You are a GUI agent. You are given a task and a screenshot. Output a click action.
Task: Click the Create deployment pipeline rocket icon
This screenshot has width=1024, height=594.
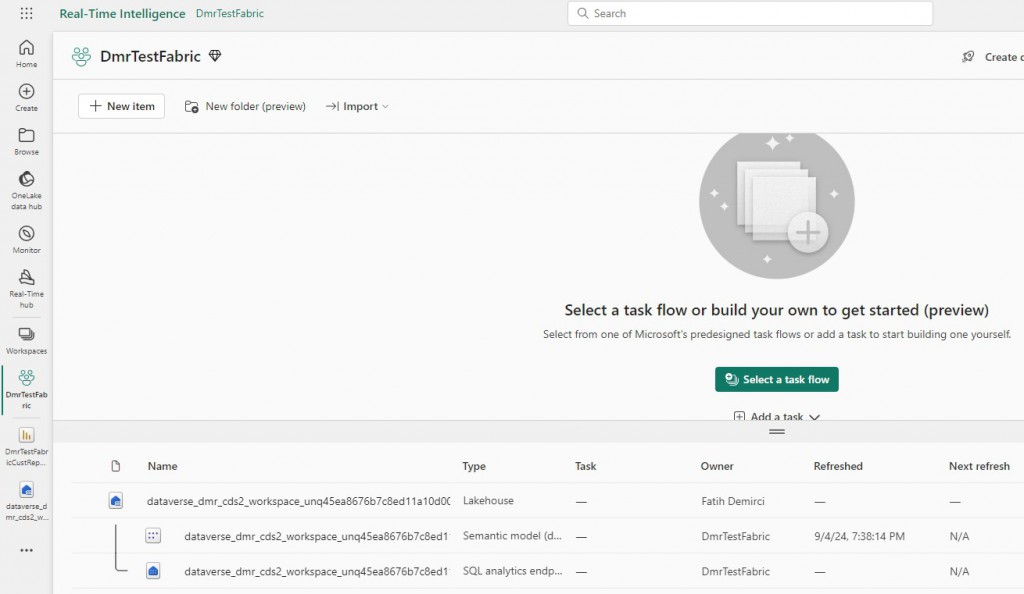point(968,57)
